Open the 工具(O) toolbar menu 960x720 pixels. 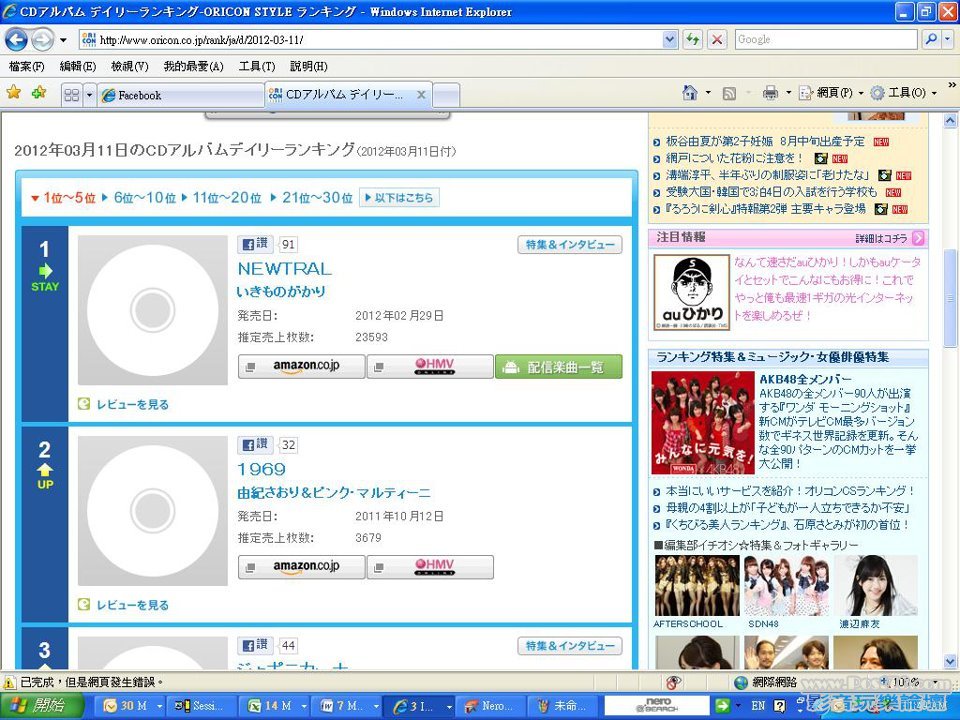904,93
